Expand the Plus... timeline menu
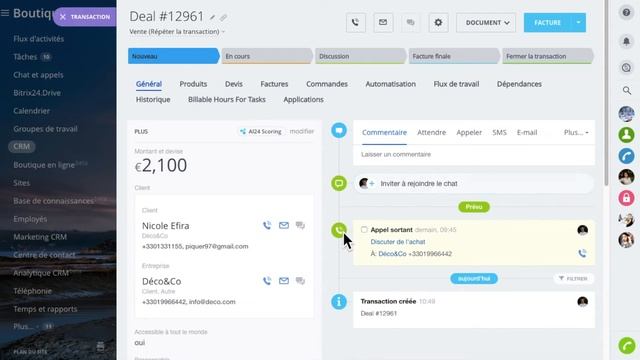Viewport: 640px width, 360px height. click(x=576, y=133)
